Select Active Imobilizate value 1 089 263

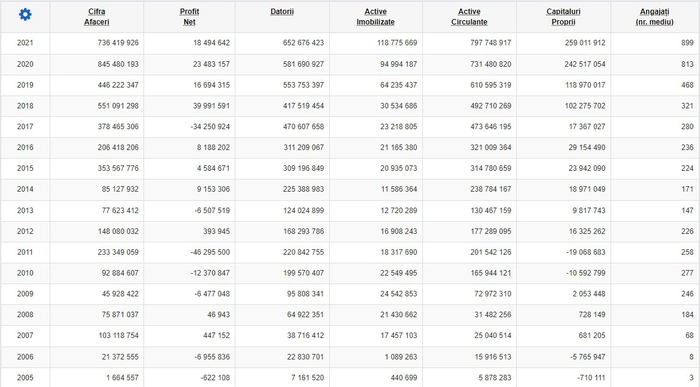[401, 357]
